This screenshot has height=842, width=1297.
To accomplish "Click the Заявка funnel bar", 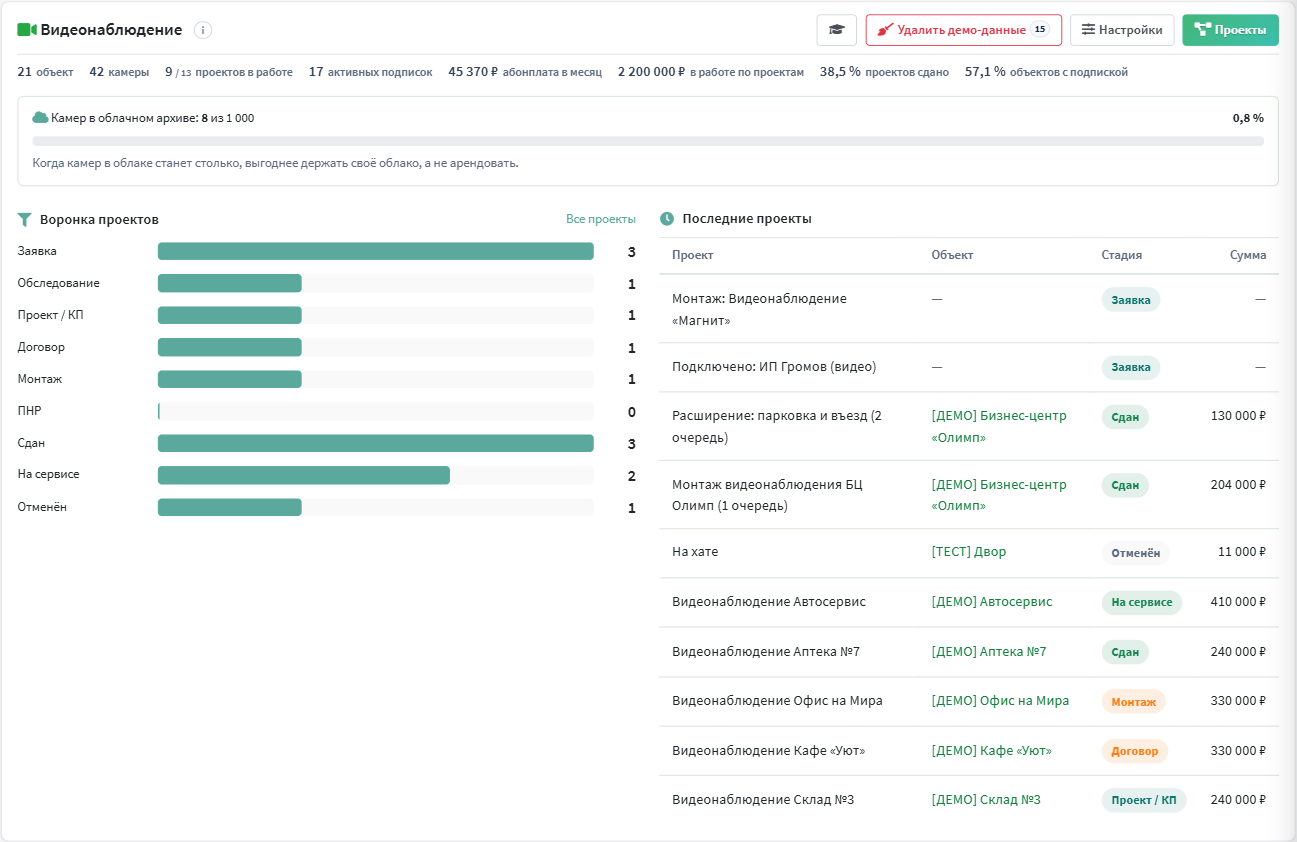I will [x=376, y=251].
